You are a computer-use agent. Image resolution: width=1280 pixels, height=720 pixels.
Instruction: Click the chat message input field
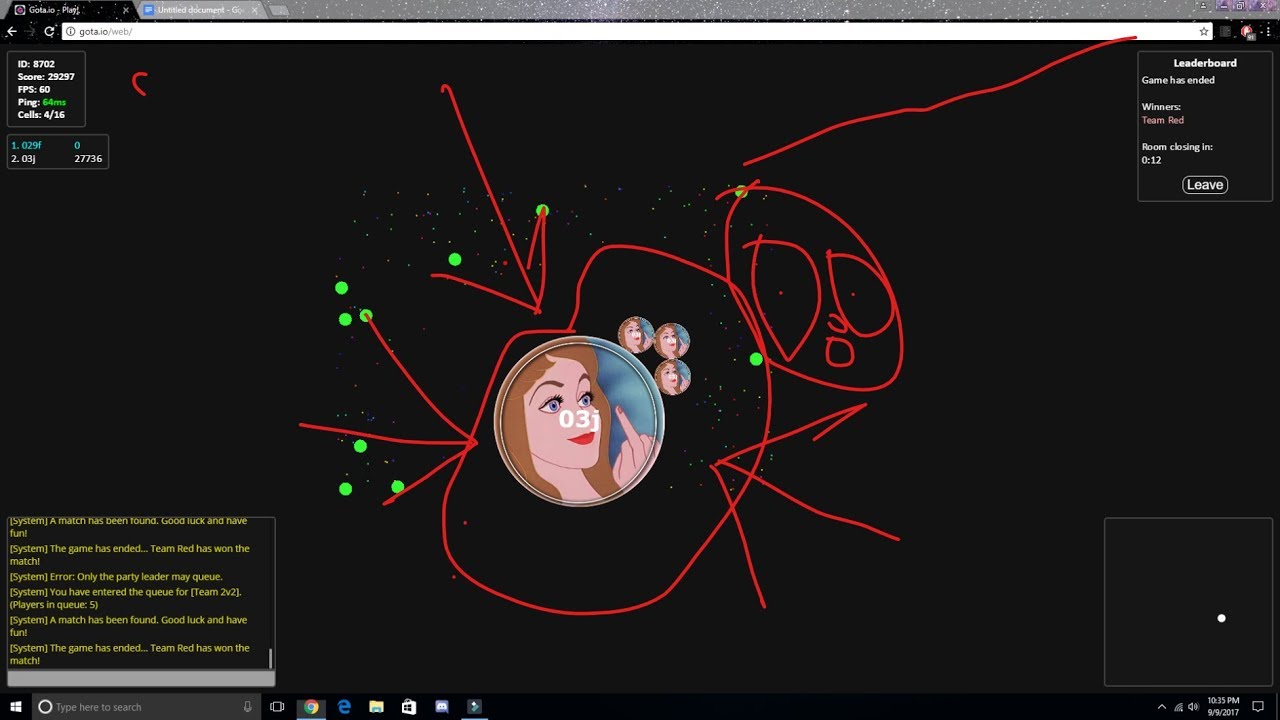(x=141, y=679)
